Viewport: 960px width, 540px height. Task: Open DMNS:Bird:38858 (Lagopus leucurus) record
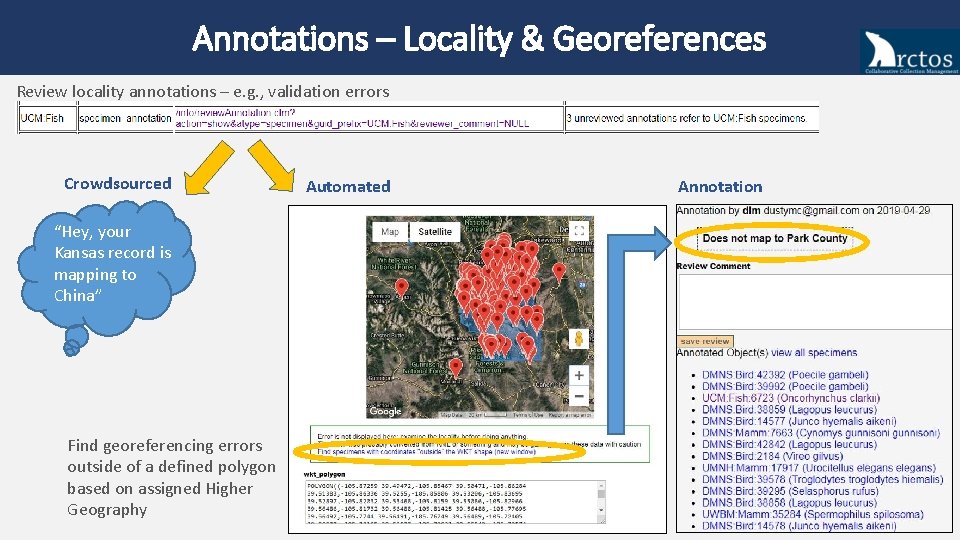(x=789, y=503)
